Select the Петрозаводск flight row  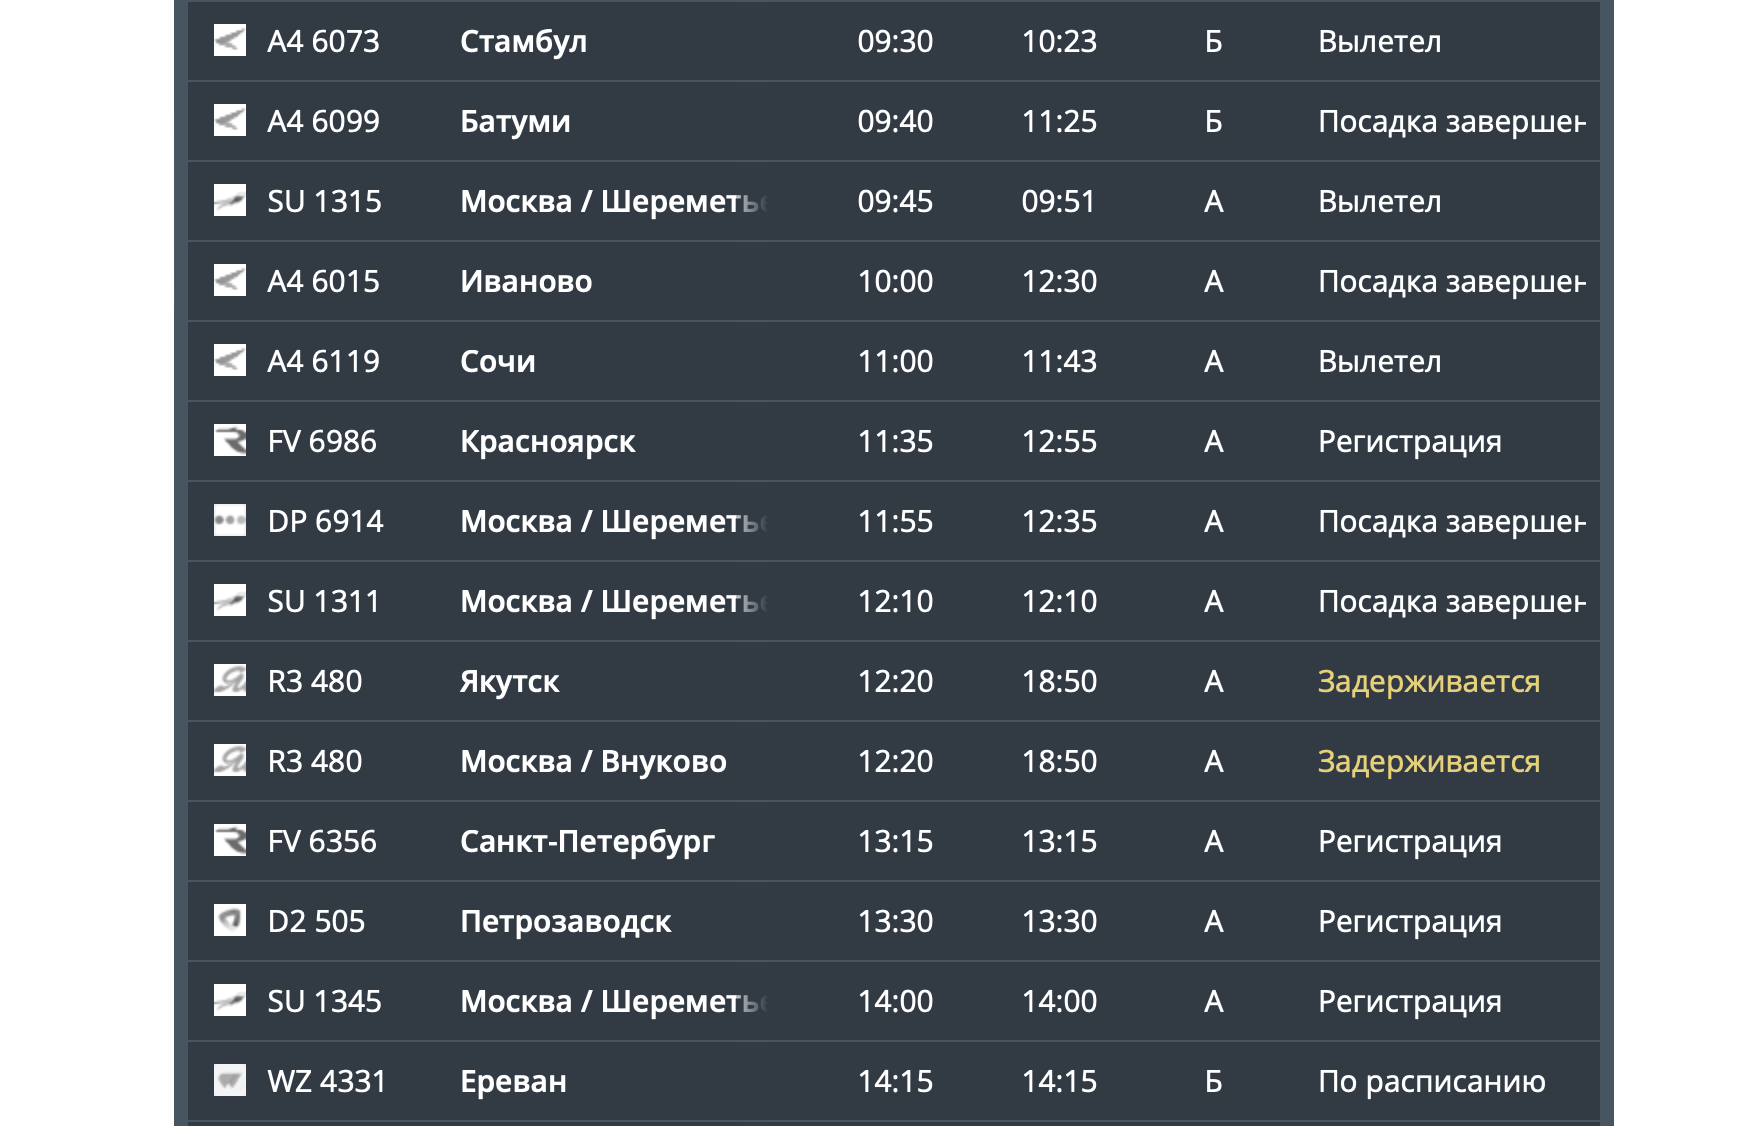pos(566,921)
